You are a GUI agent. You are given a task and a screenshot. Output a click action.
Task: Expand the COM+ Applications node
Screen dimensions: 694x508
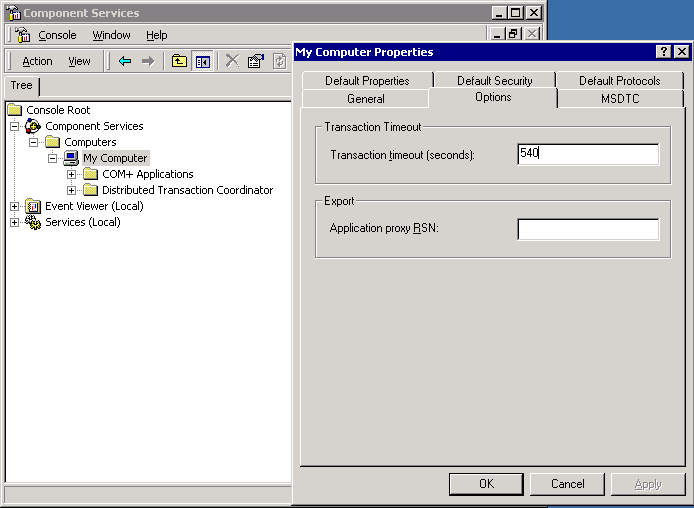[71, 174]
